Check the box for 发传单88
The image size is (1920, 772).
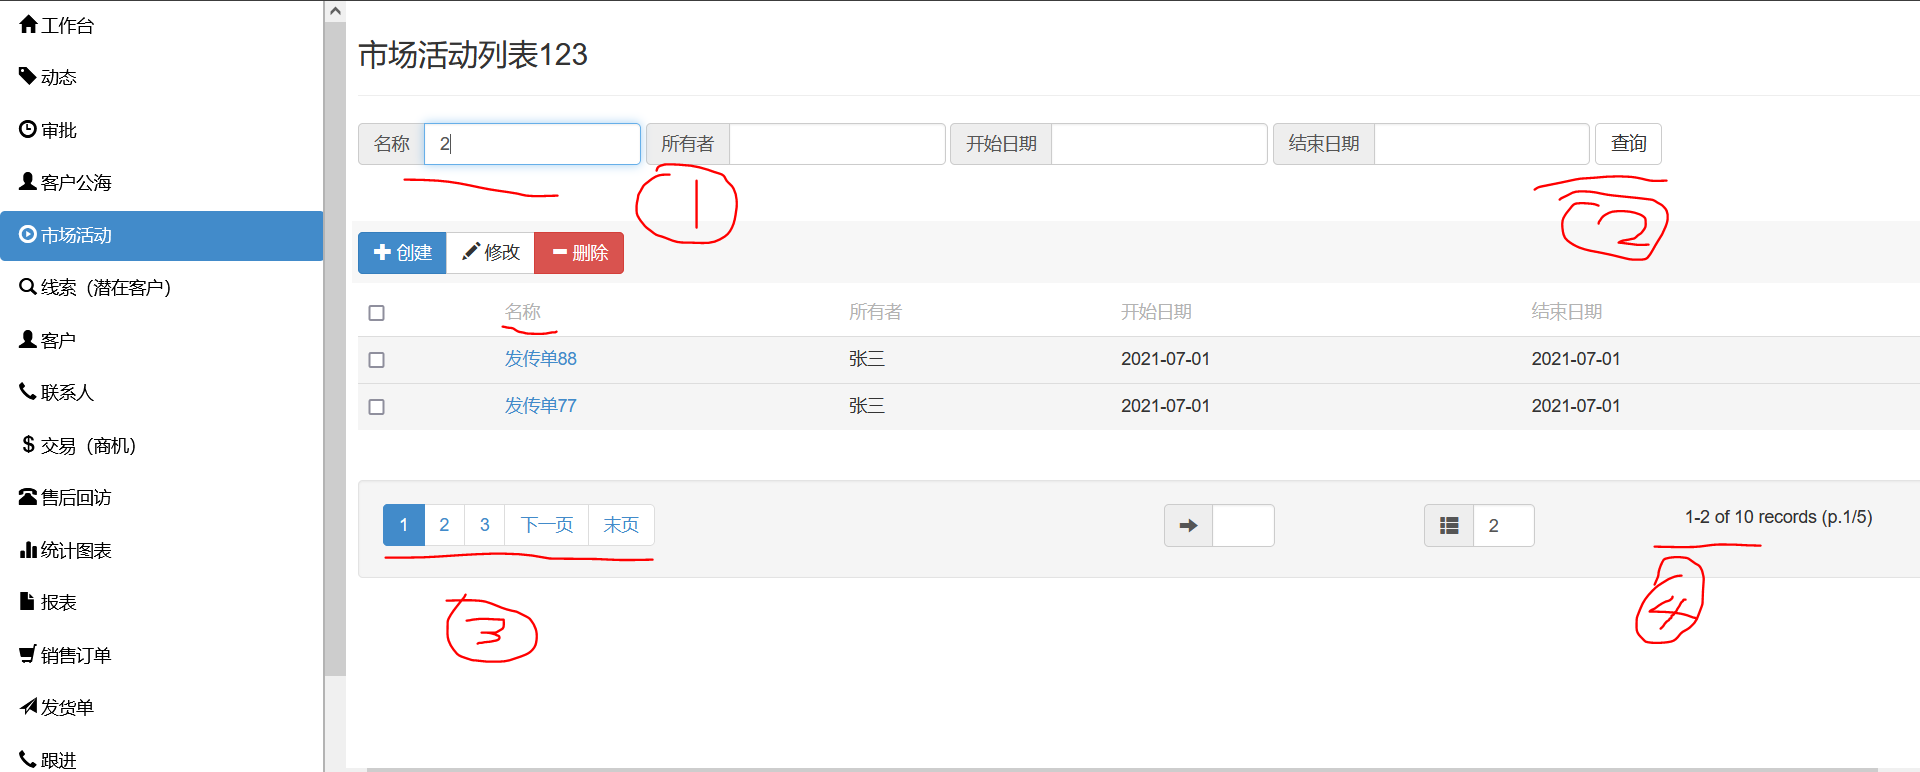(x=376, y=360)
